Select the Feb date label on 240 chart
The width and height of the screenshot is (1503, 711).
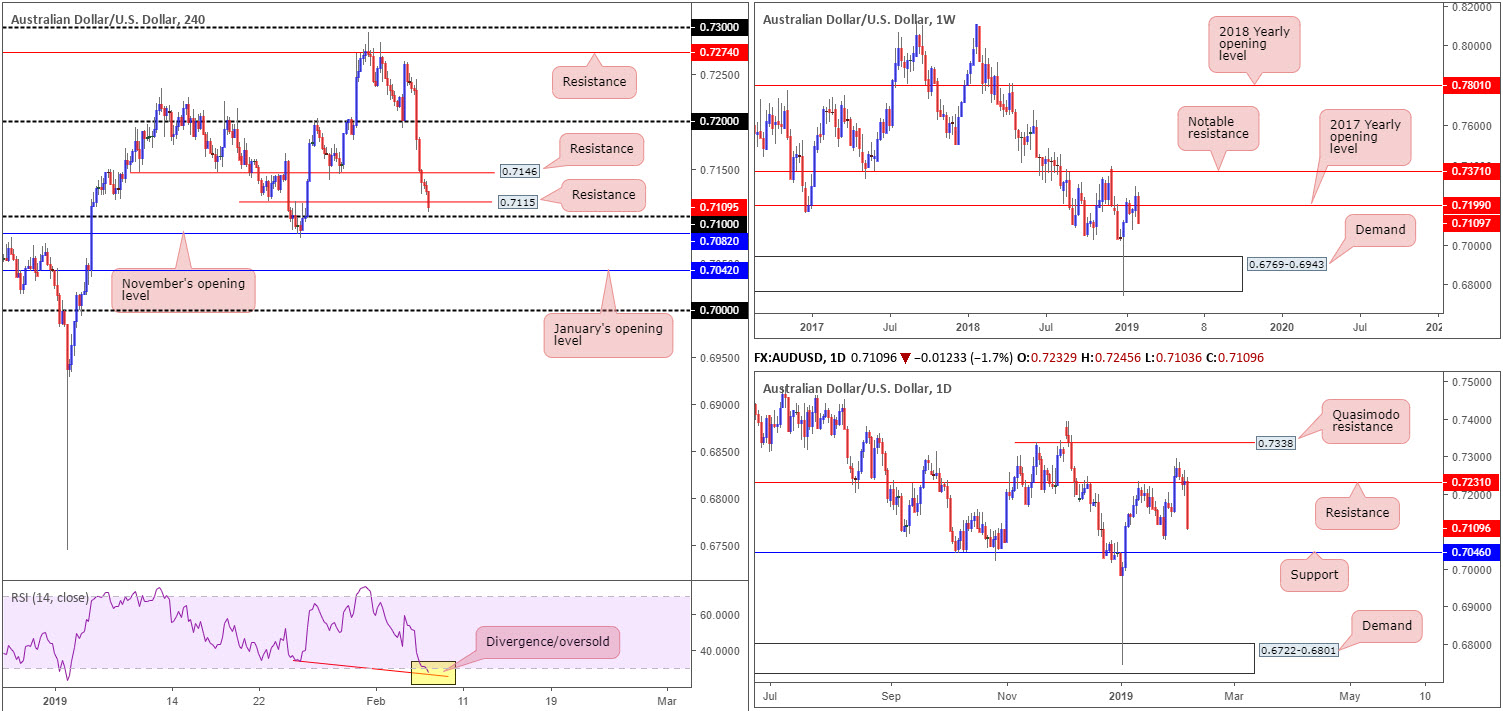[x=376, y=702]
